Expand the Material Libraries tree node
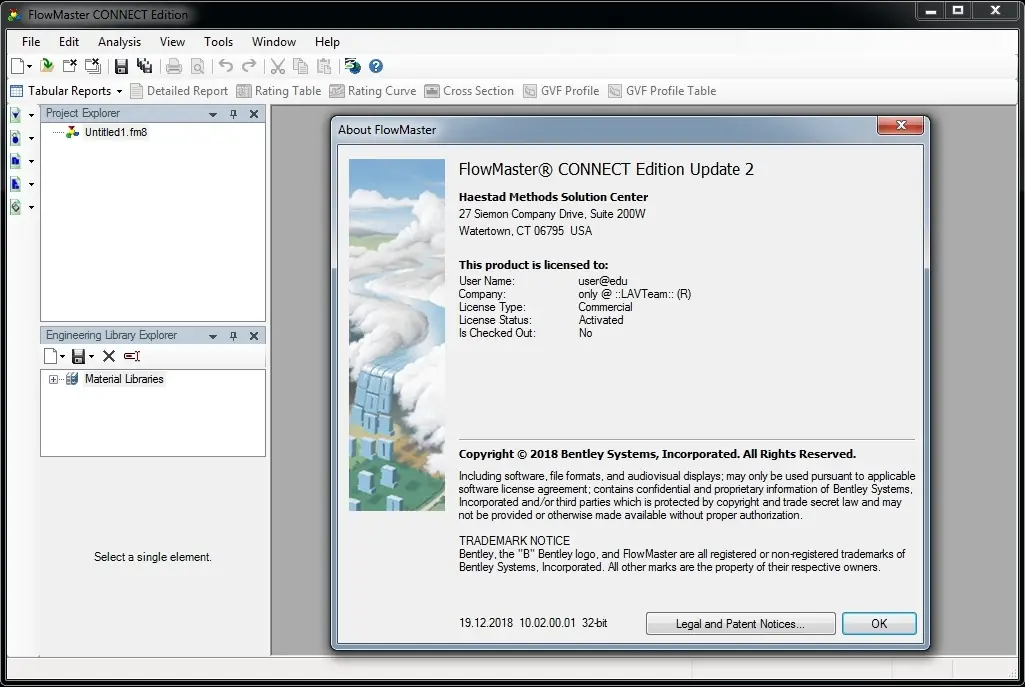This screenshot has height=687, width=1025. click(53, 379)
